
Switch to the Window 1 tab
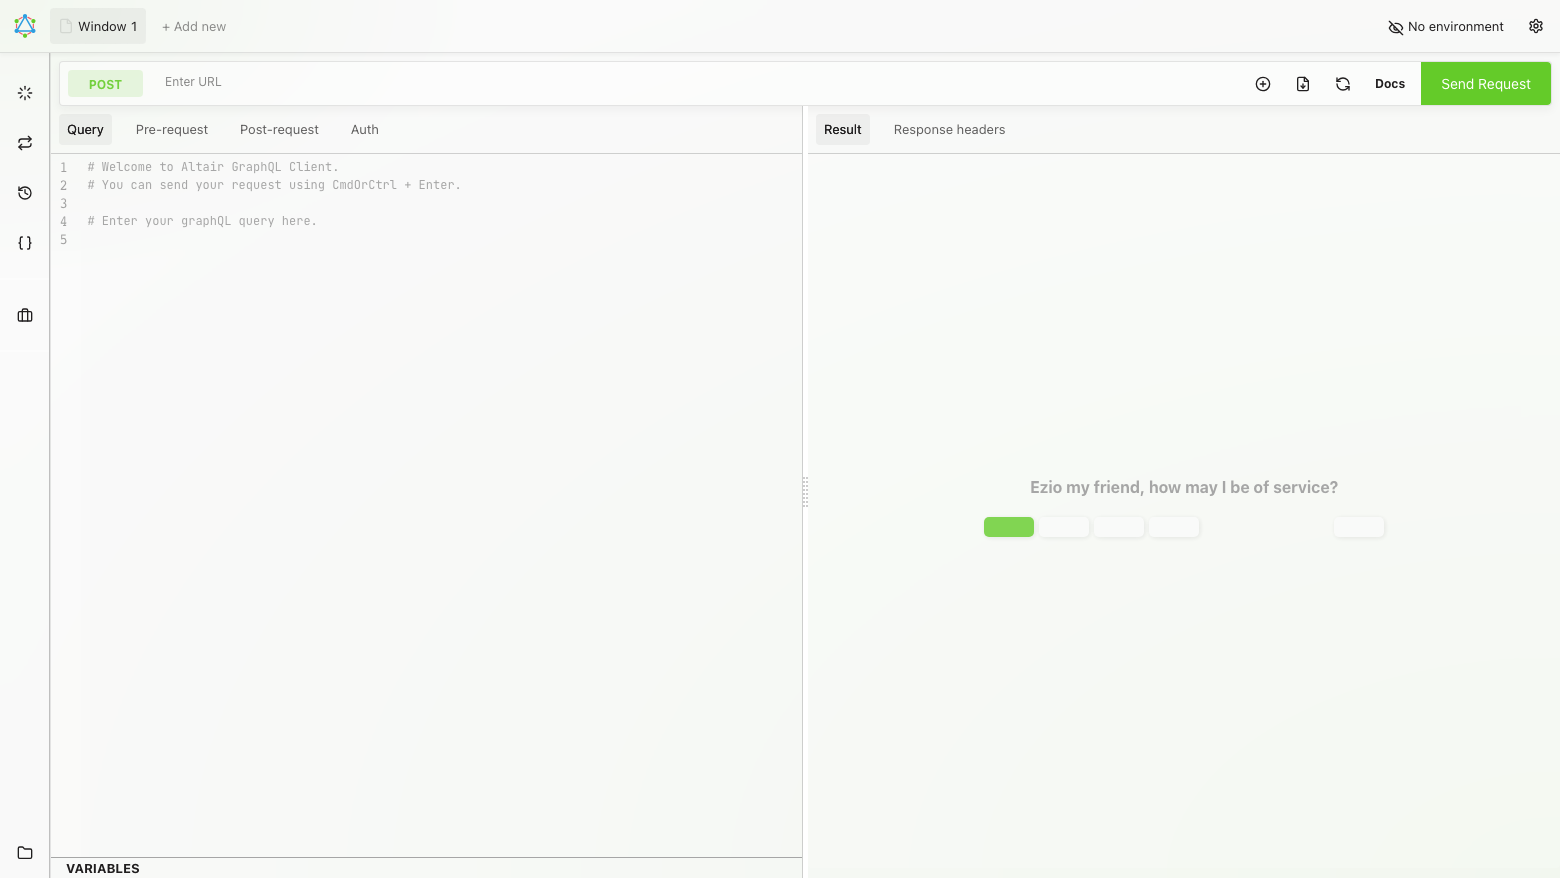point(98,26)
